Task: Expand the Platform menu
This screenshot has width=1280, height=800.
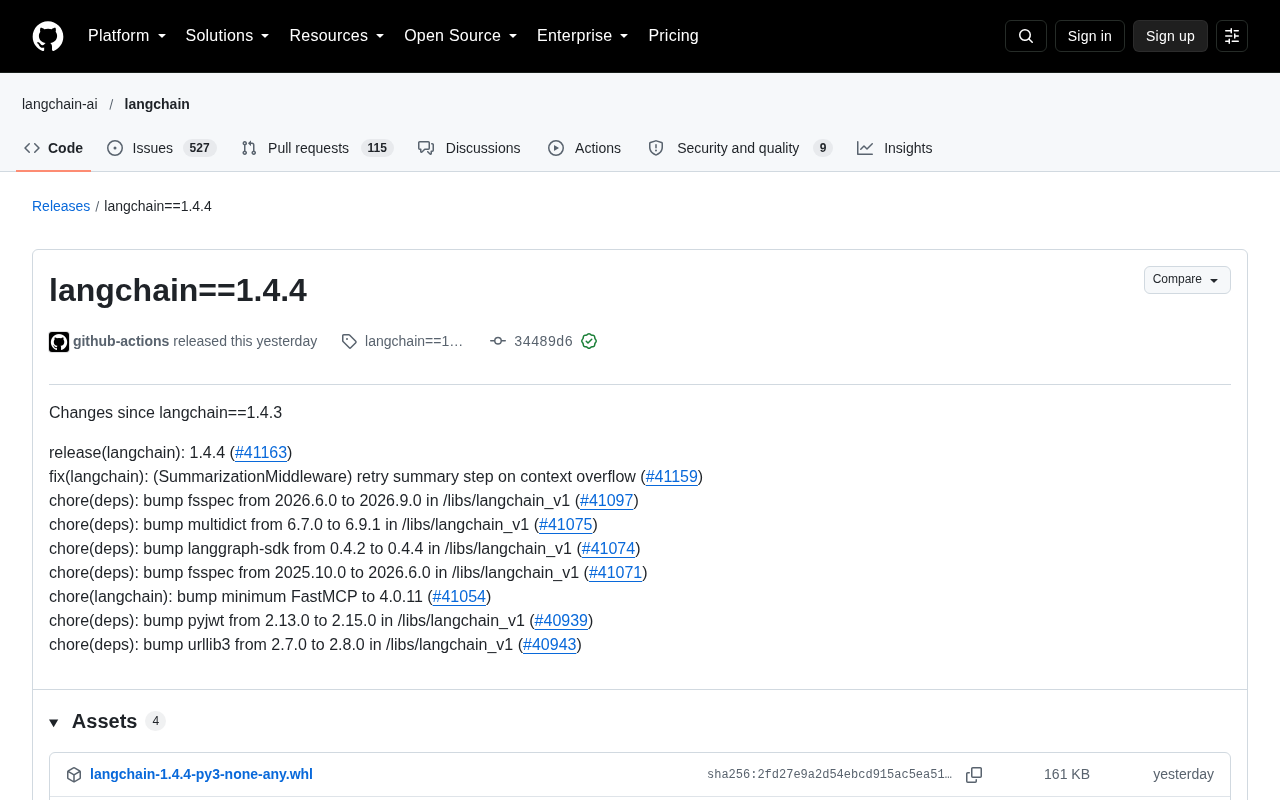Action: click(127, 36)
